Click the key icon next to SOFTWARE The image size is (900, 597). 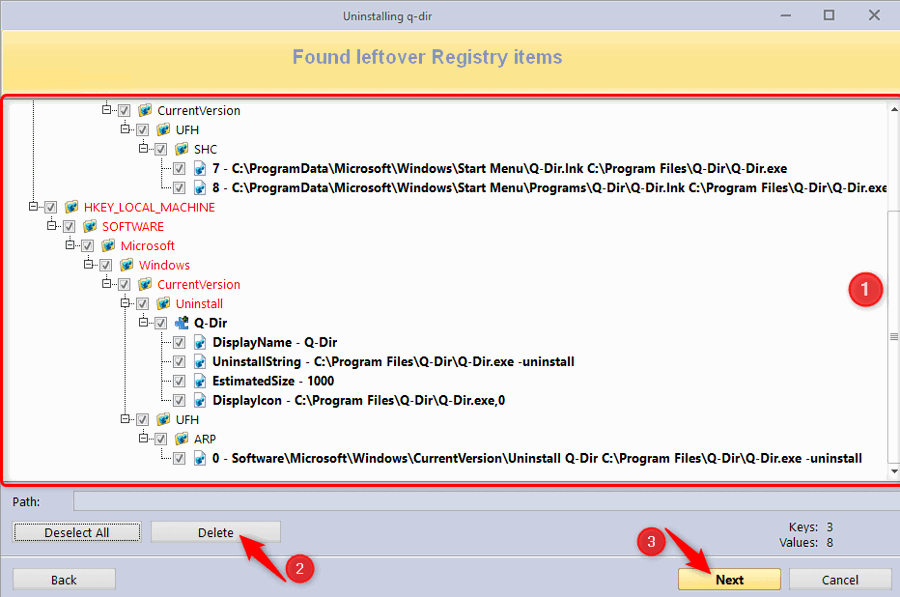pyautogui.click(x=90, y=226)
